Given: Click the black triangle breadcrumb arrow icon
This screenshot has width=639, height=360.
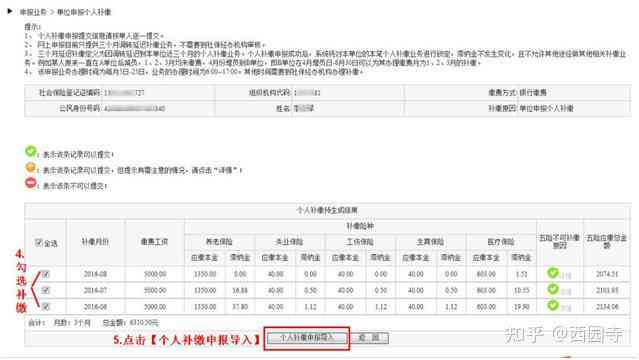Looking at the screenshot, I should click(x=10, y=11).
